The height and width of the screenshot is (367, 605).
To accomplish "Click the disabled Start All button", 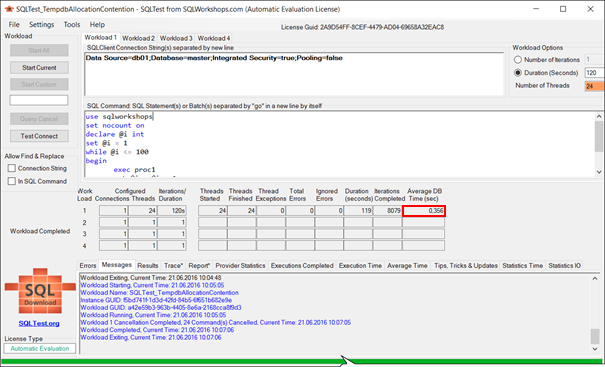I will pos(39,51).
